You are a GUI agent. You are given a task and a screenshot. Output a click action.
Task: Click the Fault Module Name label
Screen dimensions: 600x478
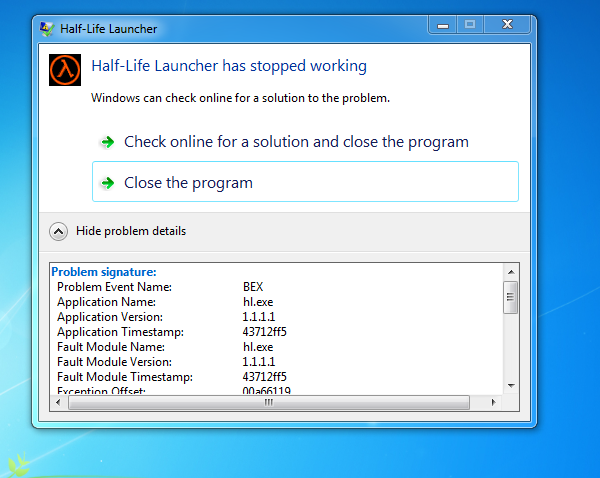coord(111,347)
